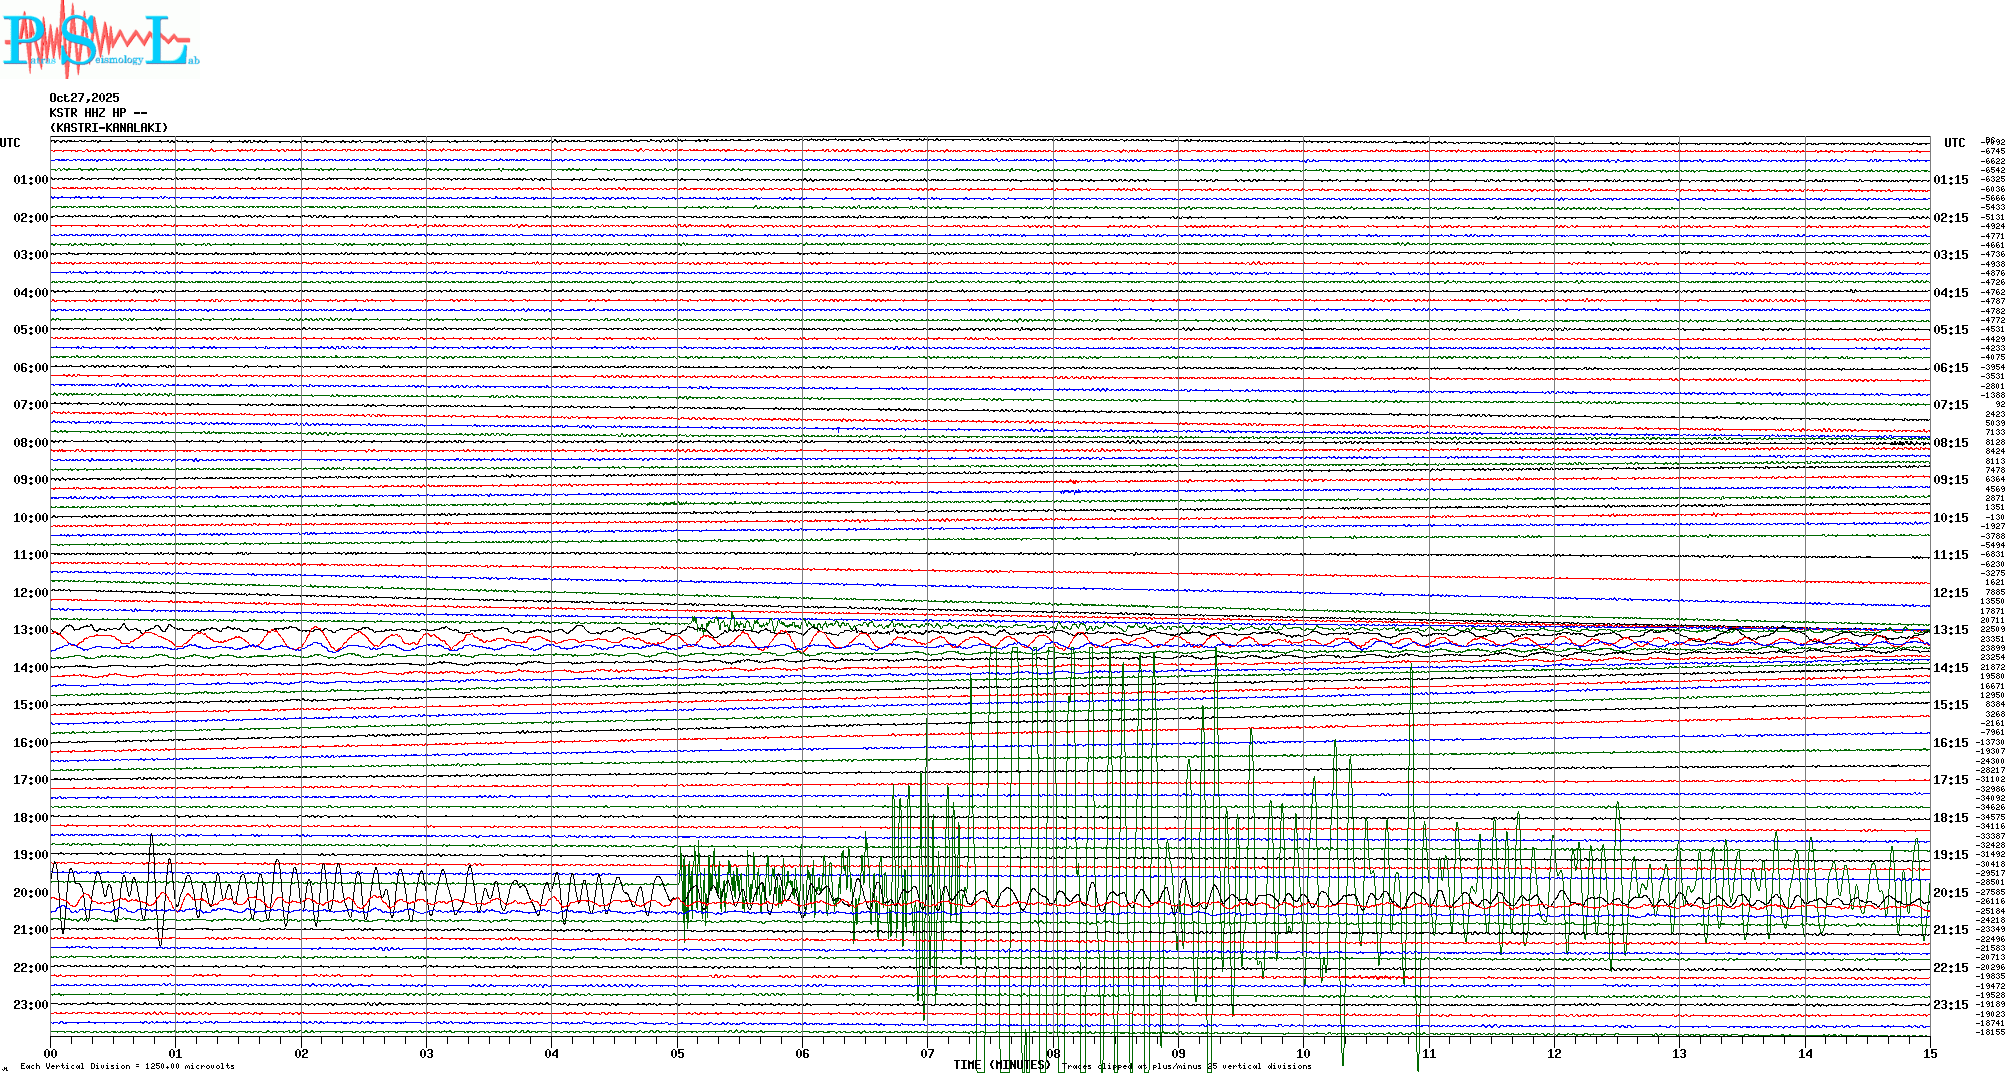Click minute marker 10 on bottom axis
This screenshot has width=2010, height=1080.
coord(1303,1053)
